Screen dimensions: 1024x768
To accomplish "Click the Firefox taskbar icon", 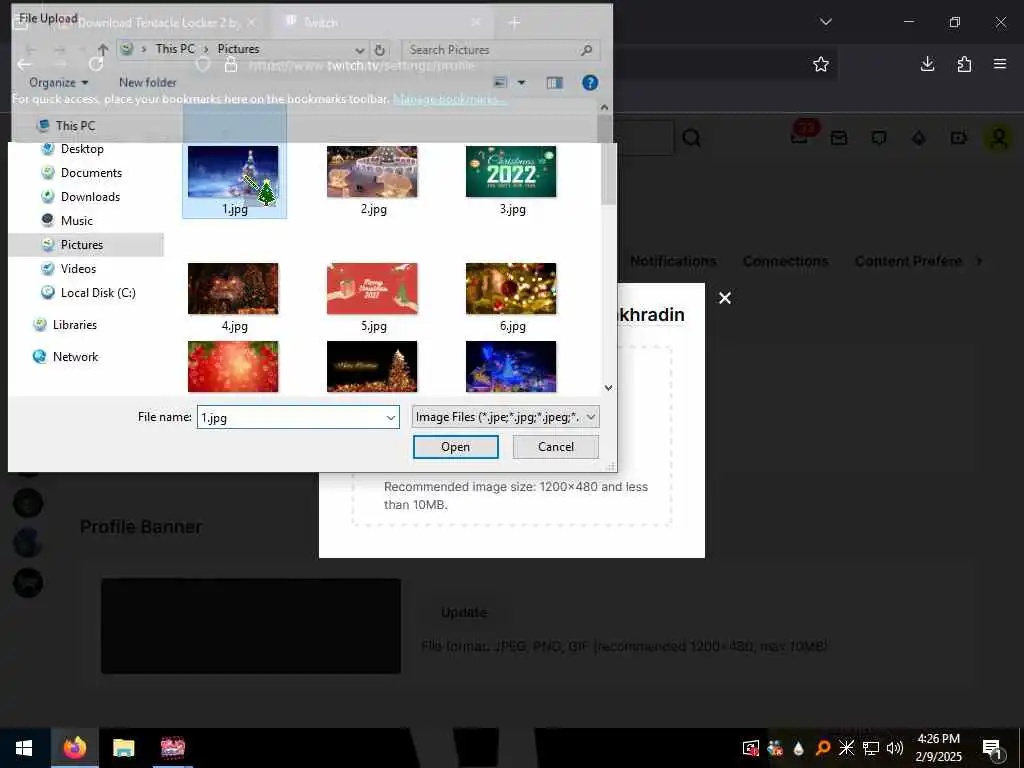I will click(x=75, y=748).
